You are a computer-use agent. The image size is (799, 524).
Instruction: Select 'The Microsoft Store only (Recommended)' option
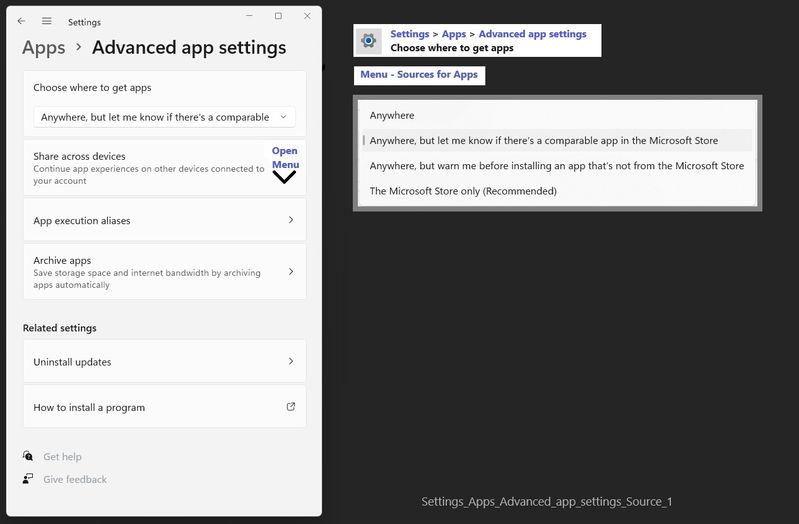tap(557, 191)
